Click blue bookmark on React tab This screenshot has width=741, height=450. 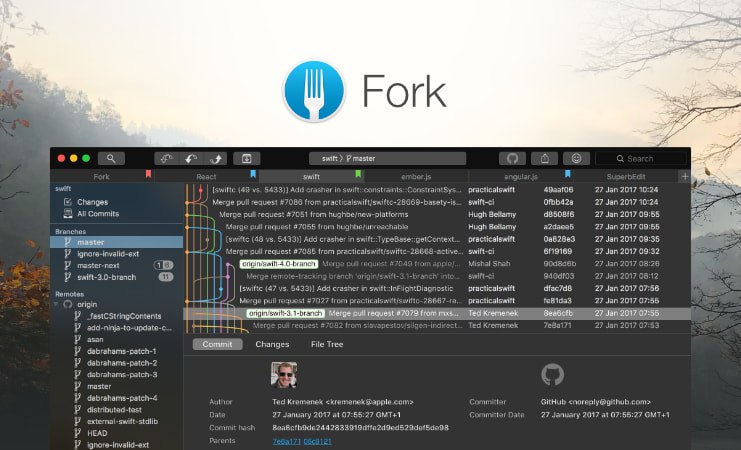[x=253, y=174]
